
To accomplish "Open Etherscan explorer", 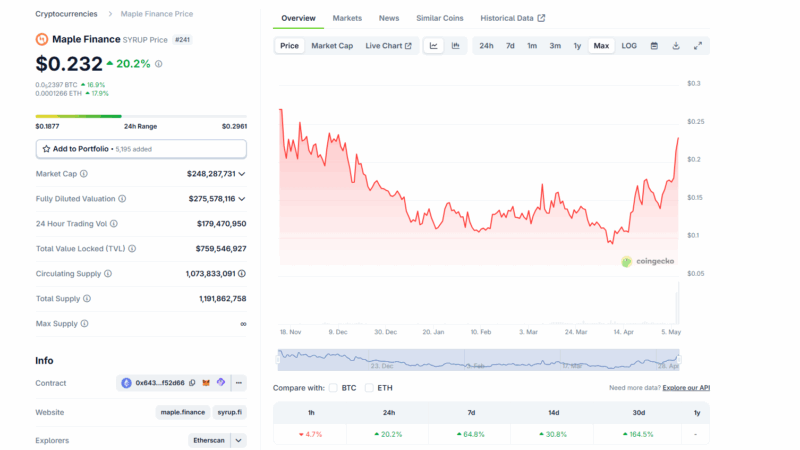I will click(x=209, y=440).
